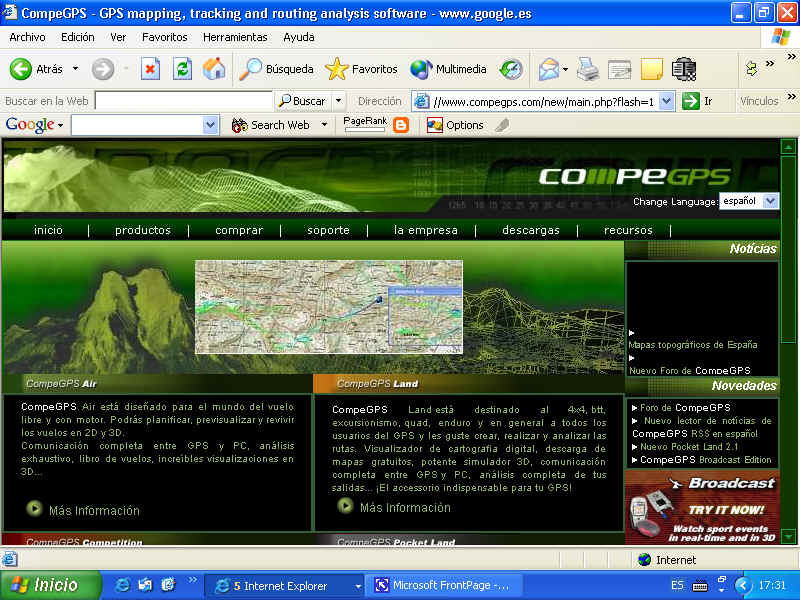Click the Inicio start button

point(51,585)
